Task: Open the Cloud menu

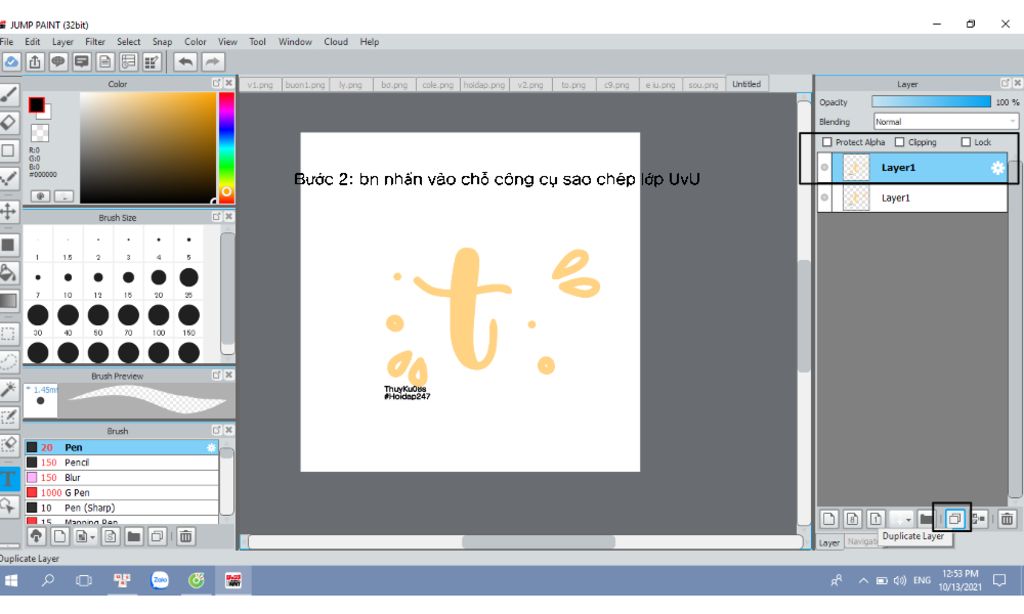Action: [x=336, y=42]
